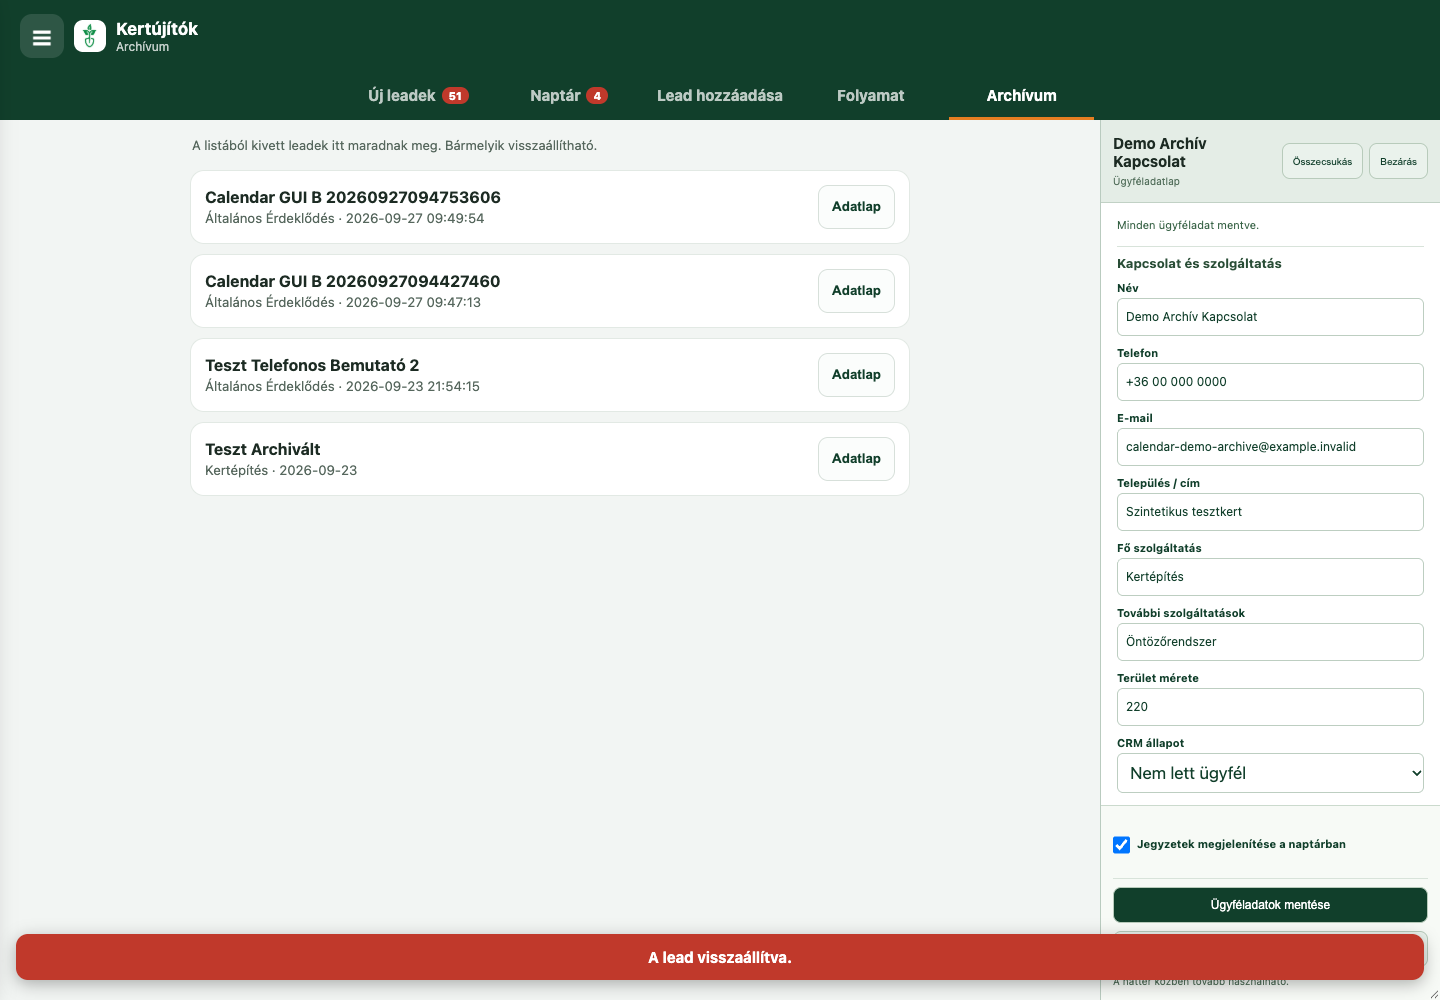Collapse the panel with Összecsukás
The height and width of the screenshot is (1000, 1440).
point(1322,161)
